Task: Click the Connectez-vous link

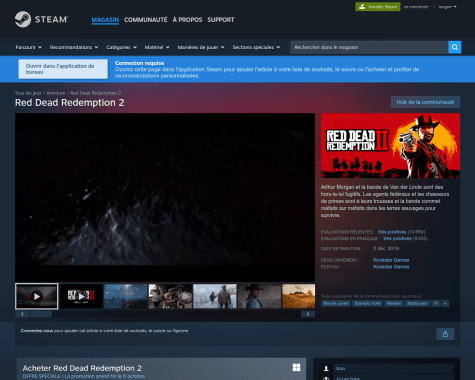Action: (37, 331)
